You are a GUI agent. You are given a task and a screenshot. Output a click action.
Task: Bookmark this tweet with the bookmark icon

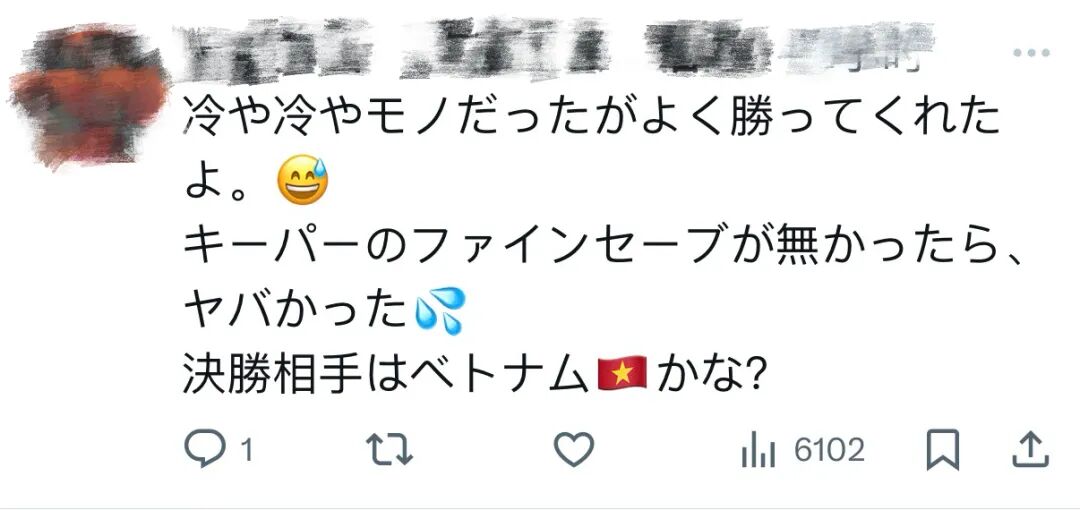942,450
